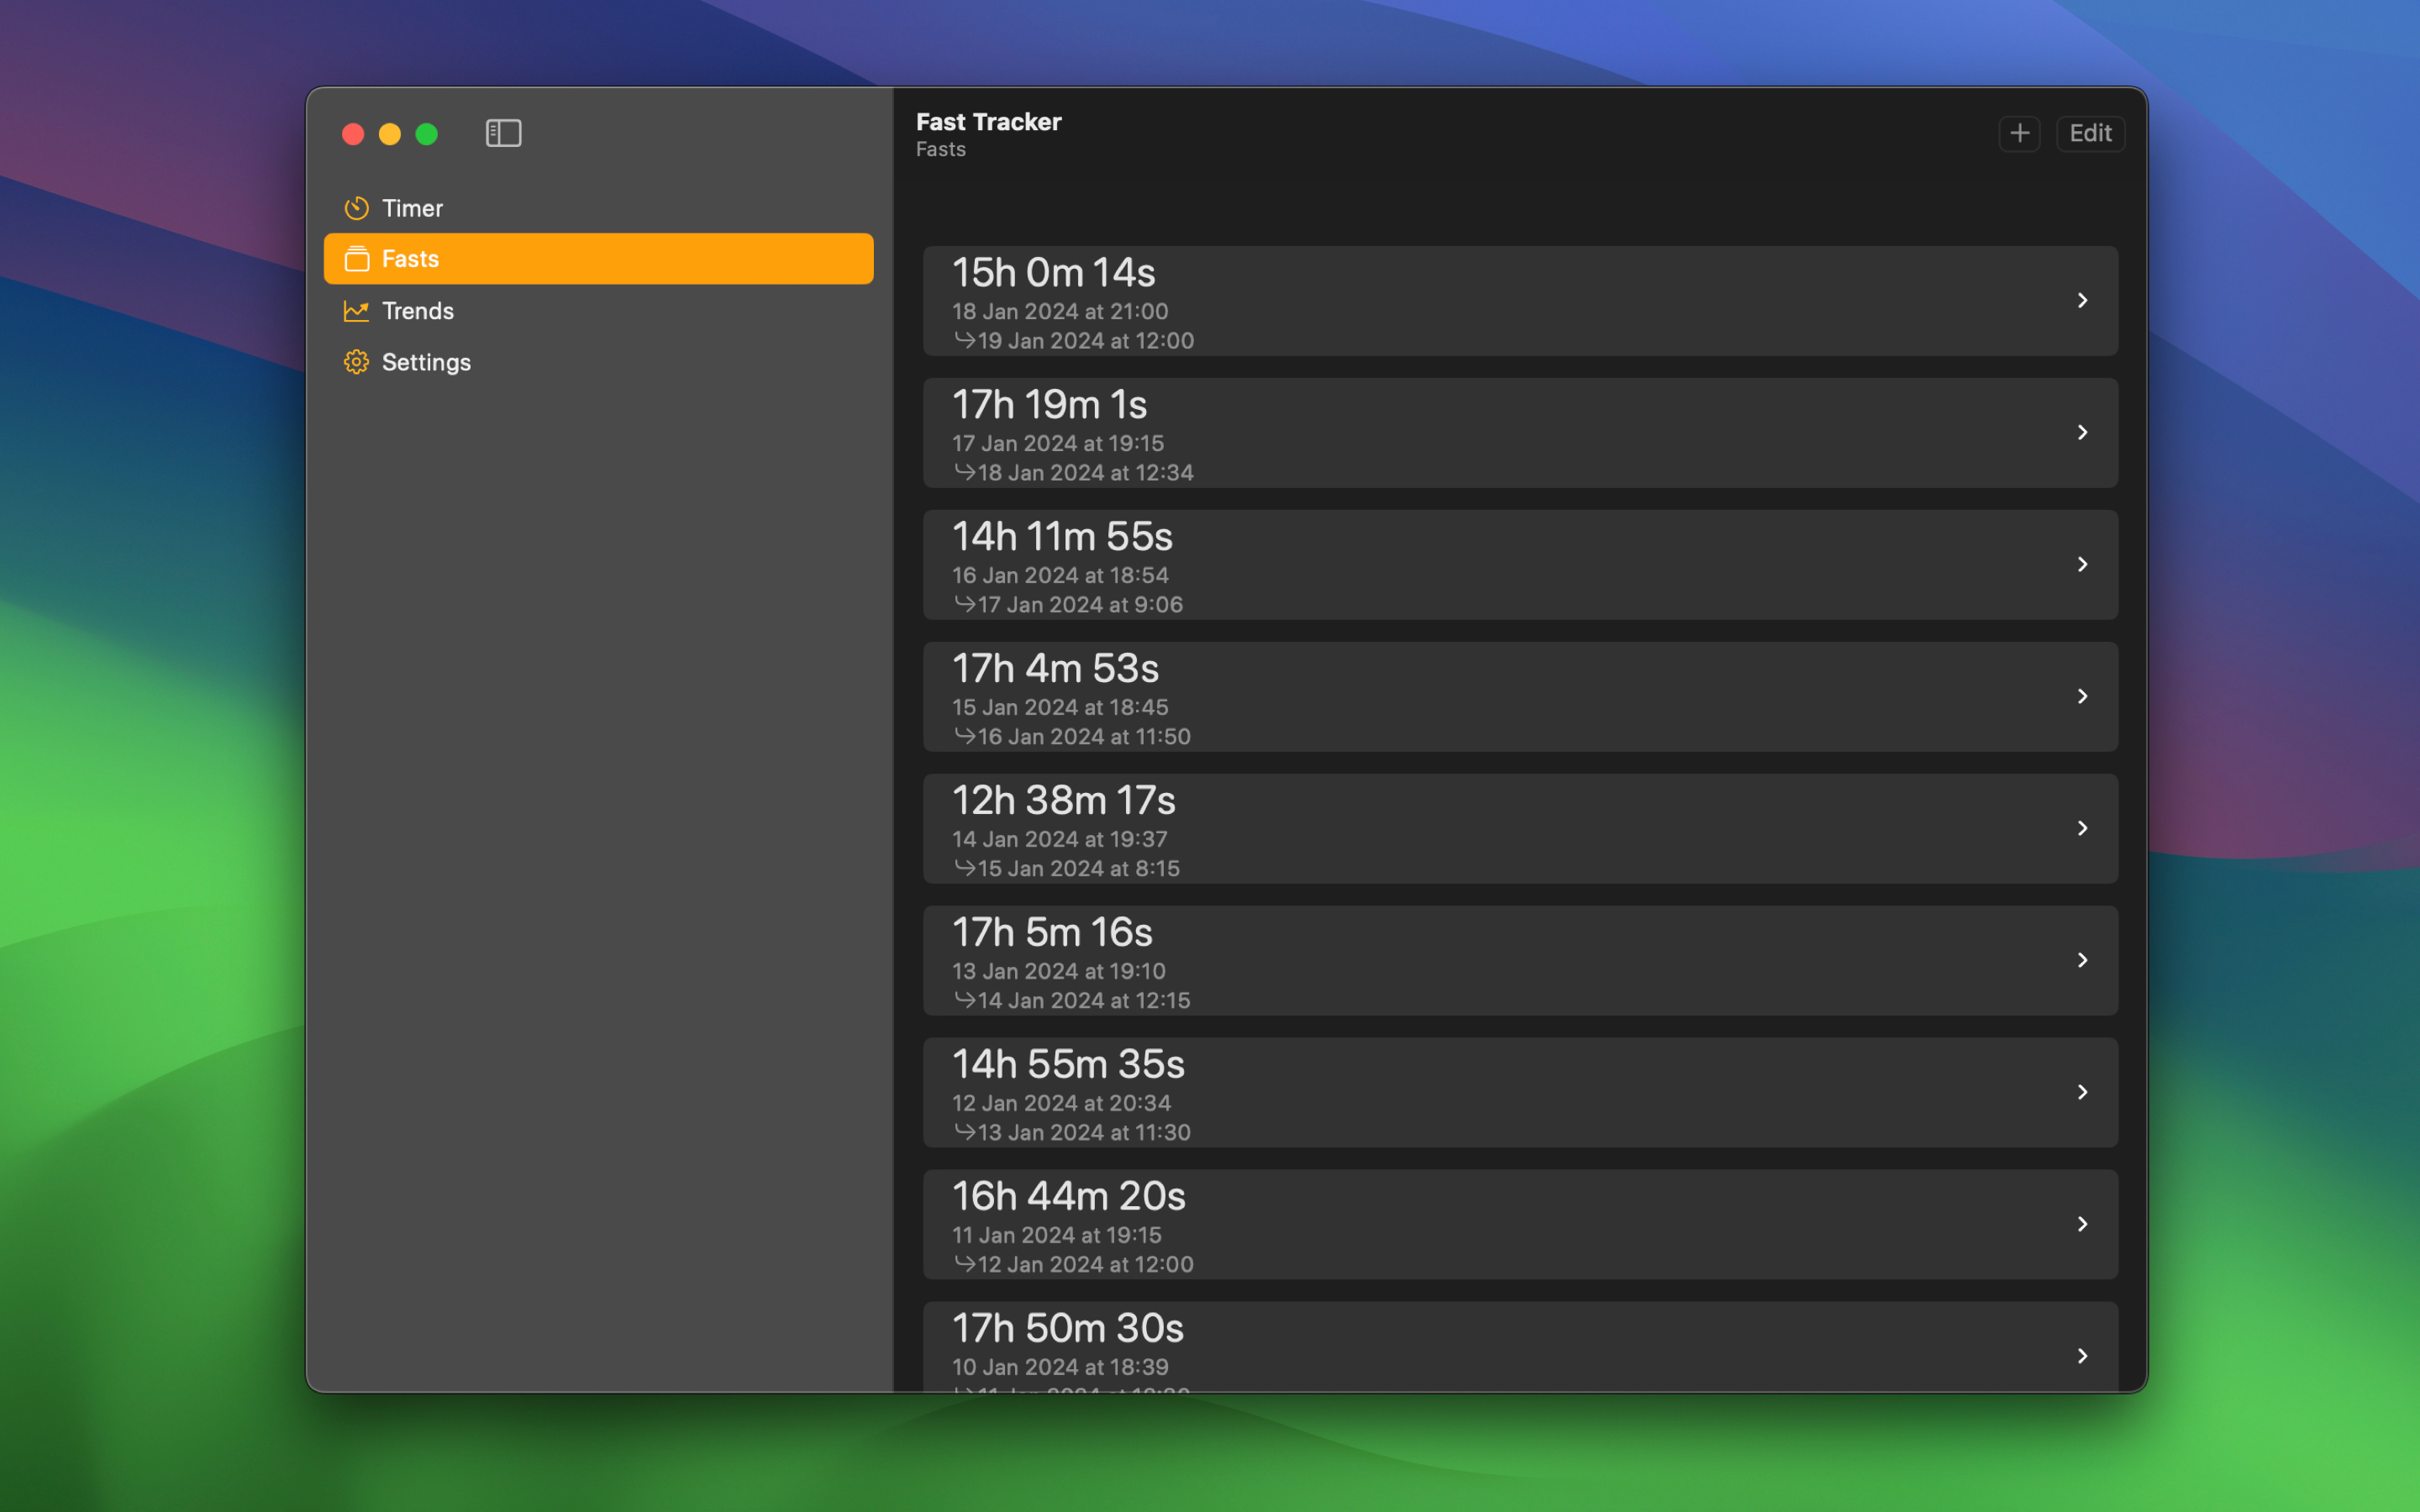Viewport: 2420px width, 1512px height.
Task: Open the Timer section
Action: click(x=598, y=208)
